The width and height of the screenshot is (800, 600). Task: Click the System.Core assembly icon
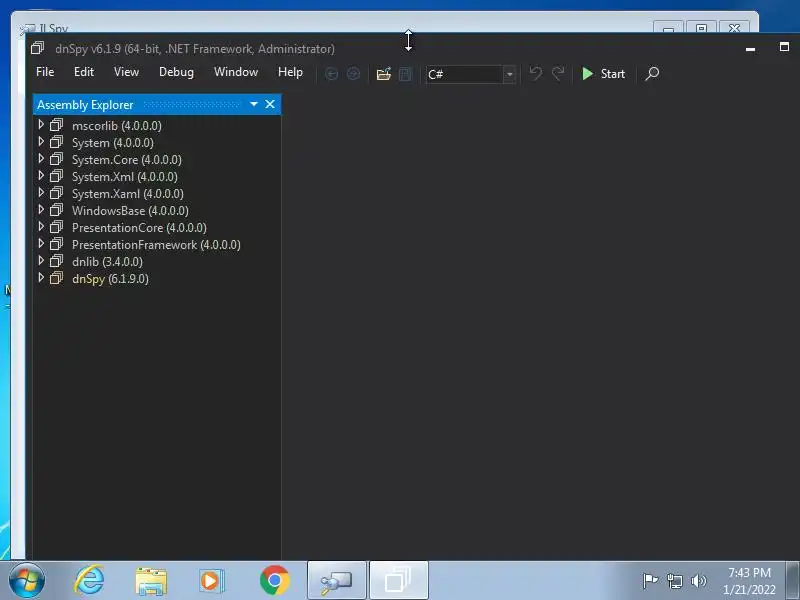pos(56,159)
